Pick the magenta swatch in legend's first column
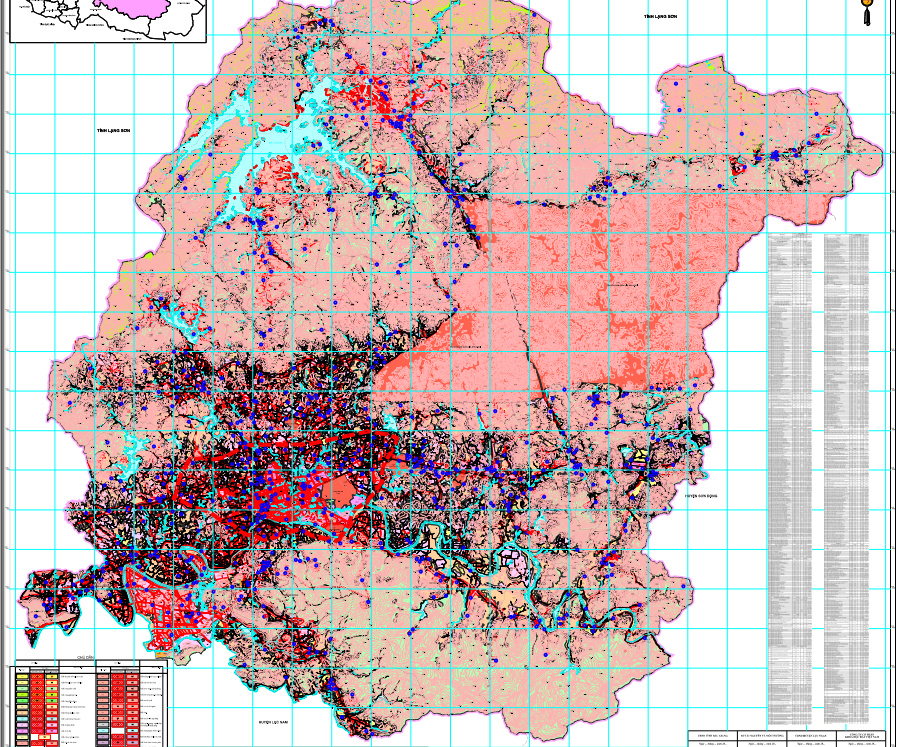The width and height of the screenshot is (897, 747). click(22, 731)
